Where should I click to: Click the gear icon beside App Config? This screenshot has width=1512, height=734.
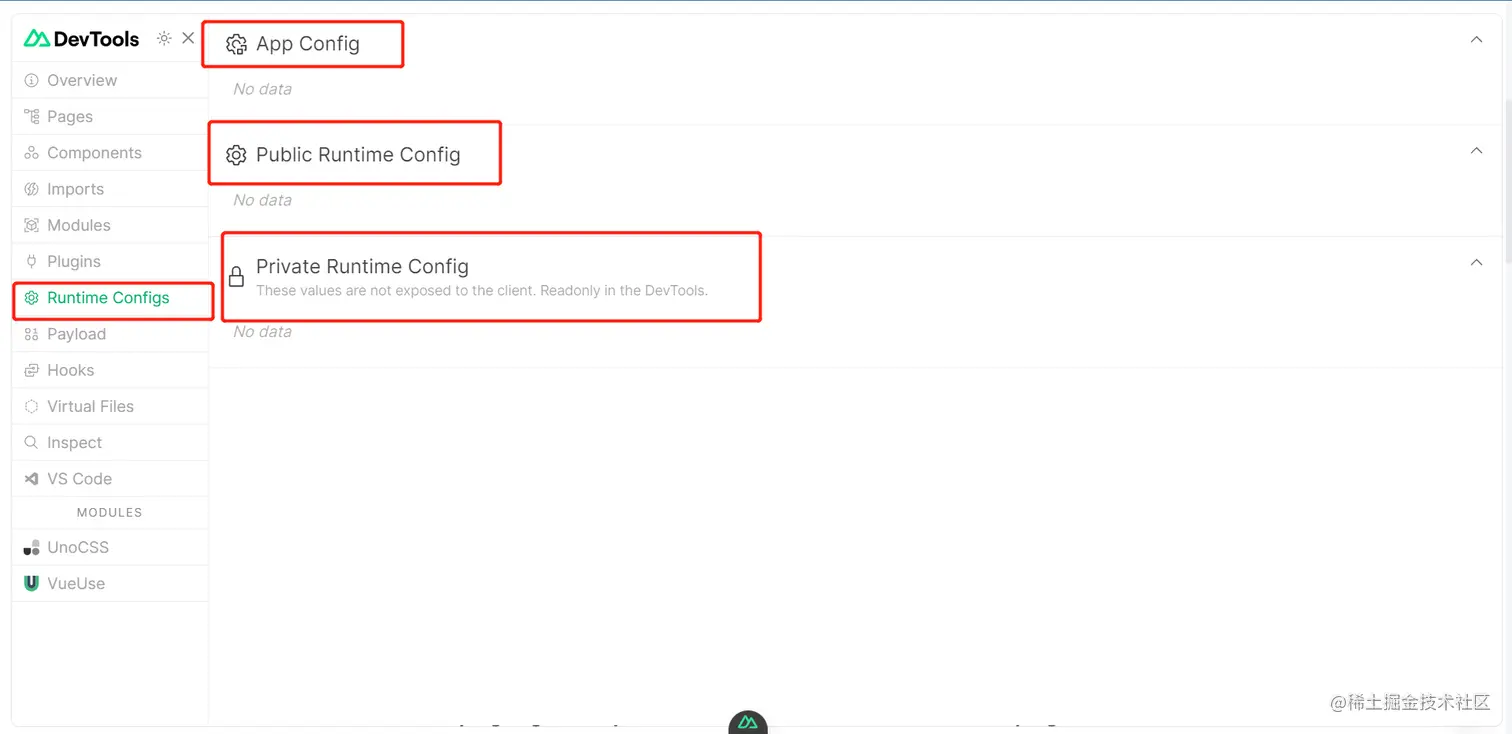click(x=236, y=44)
